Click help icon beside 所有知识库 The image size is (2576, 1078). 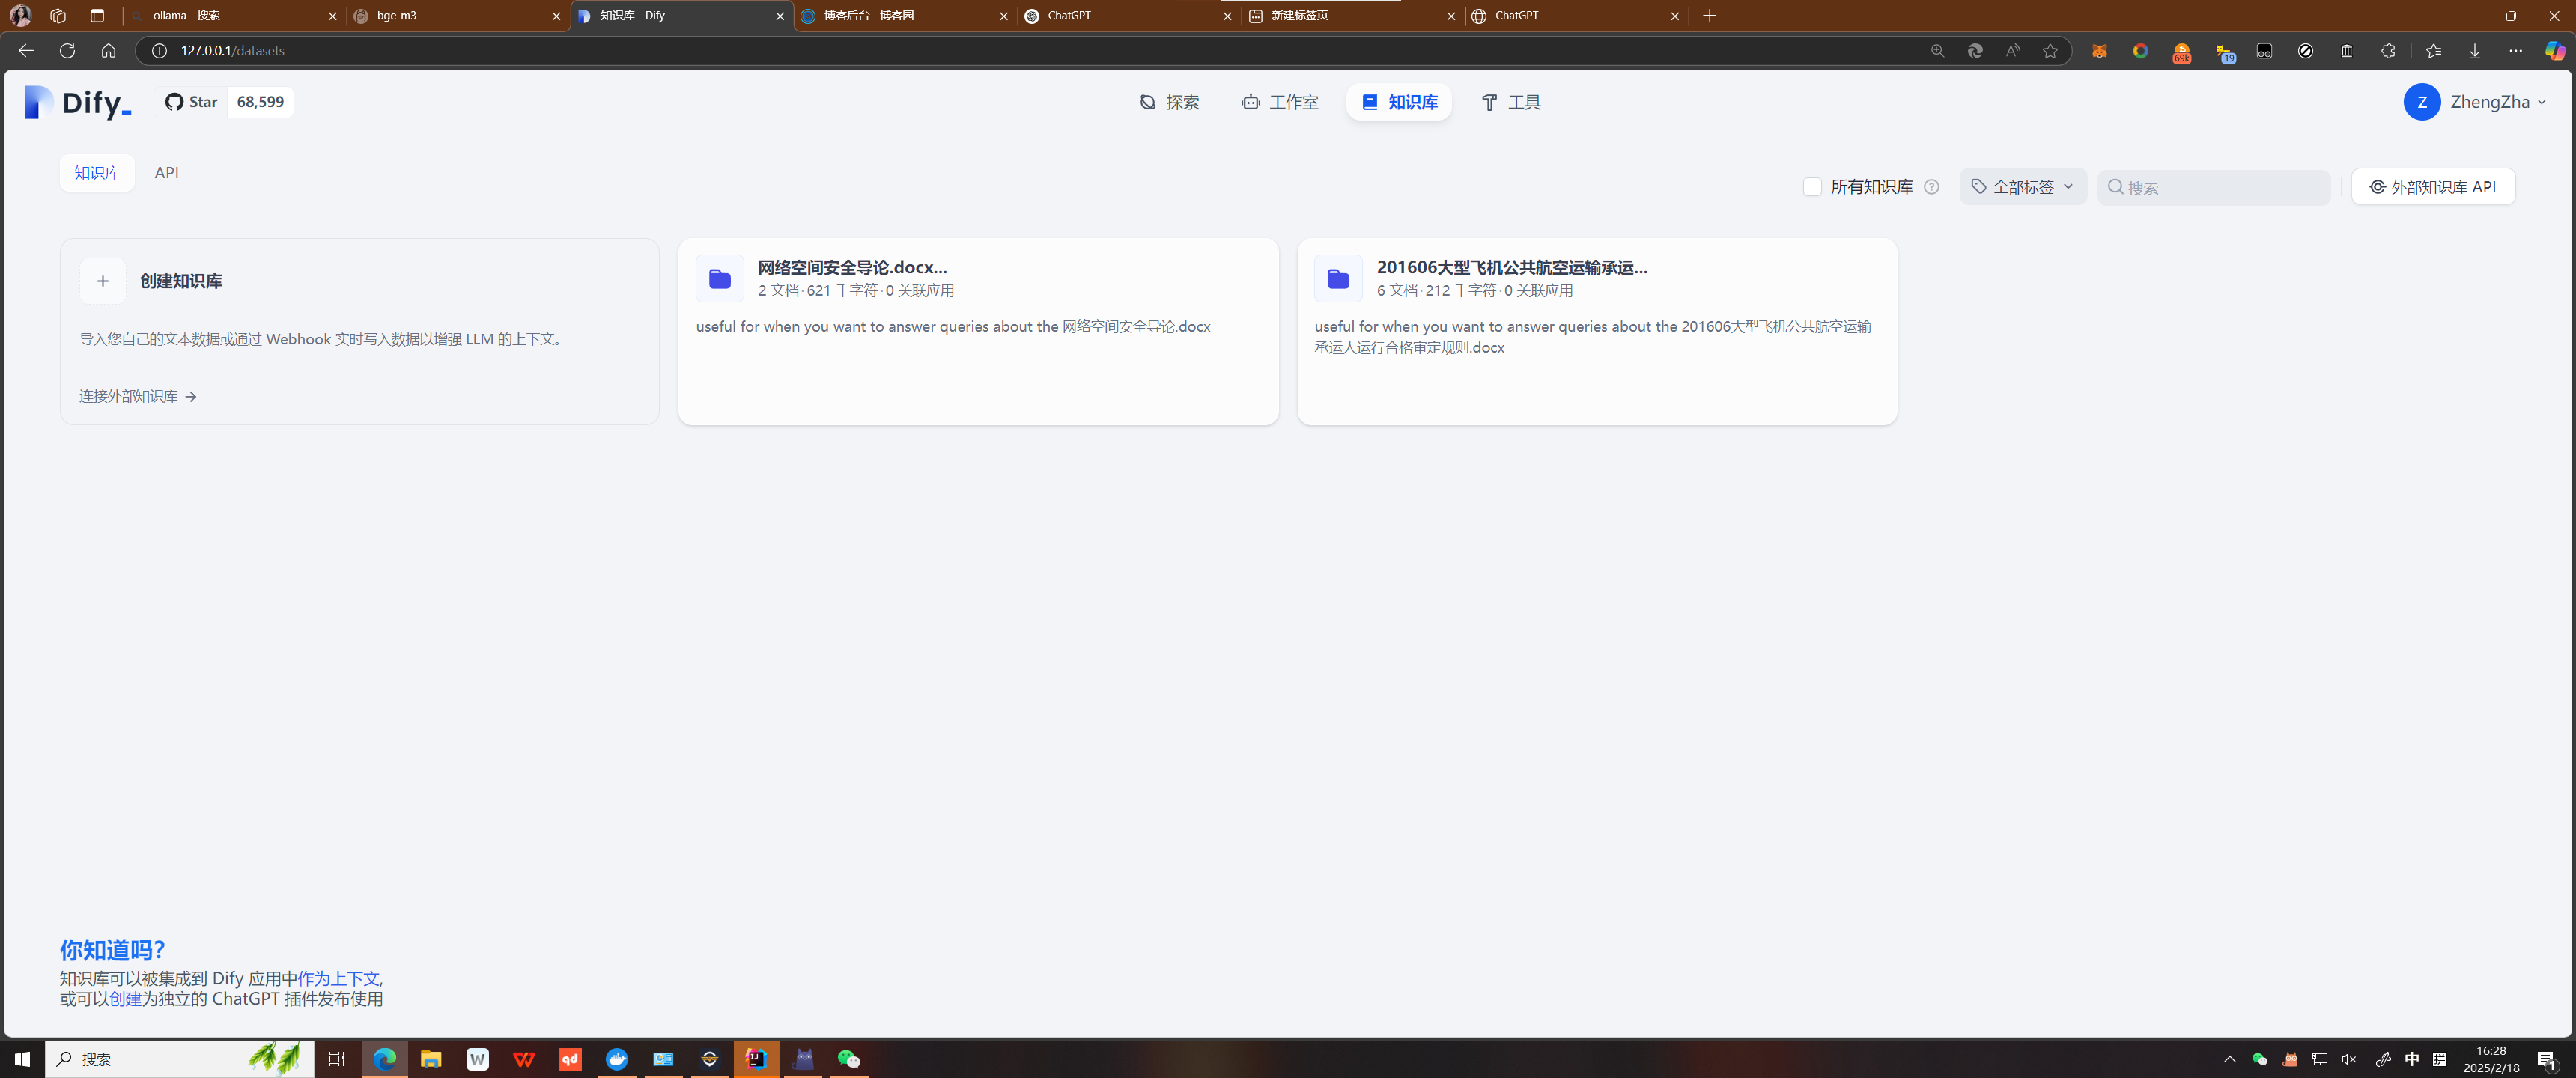click(x=1931, y=187)
